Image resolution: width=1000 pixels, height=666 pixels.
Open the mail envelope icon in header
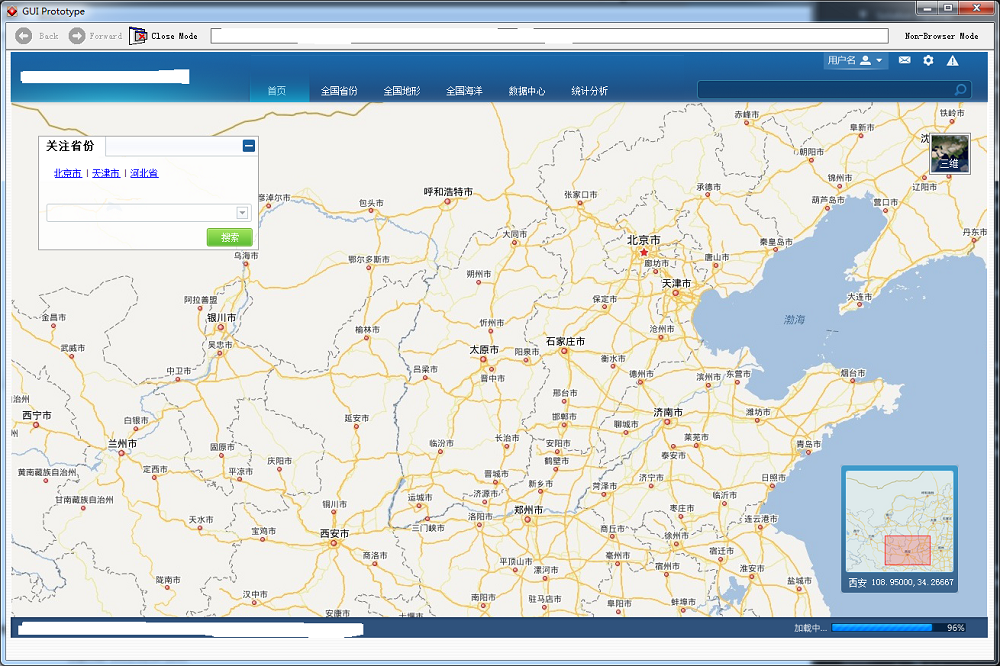point(904,60)
